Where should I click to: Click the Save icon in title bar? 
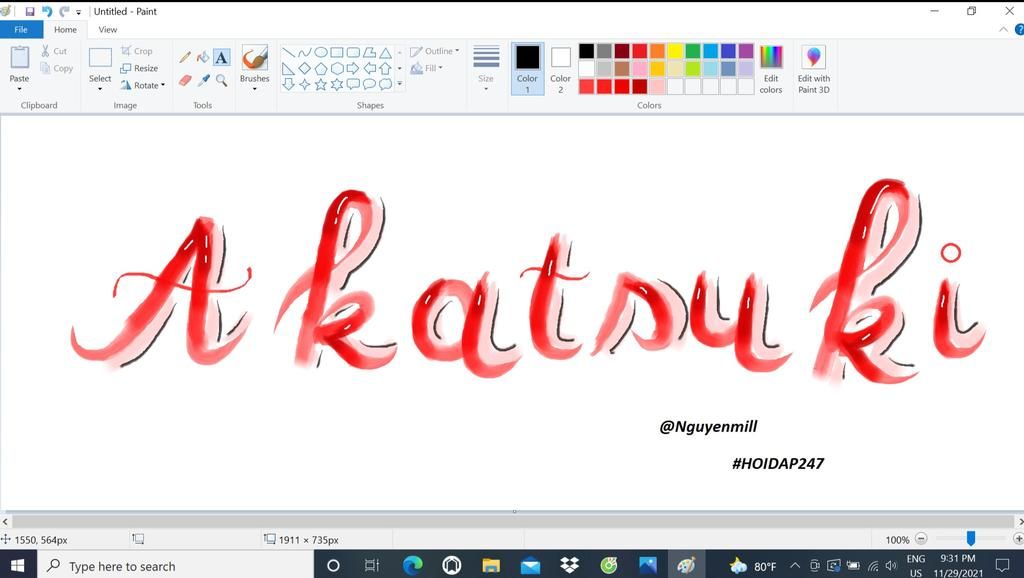(x=29, y=11)
